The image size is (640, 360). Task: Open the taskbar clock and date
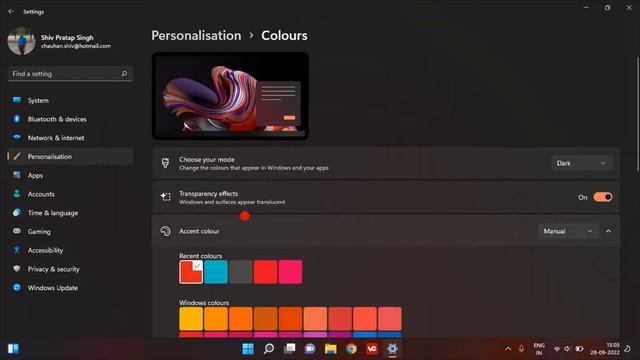click(x=605, y=349)
